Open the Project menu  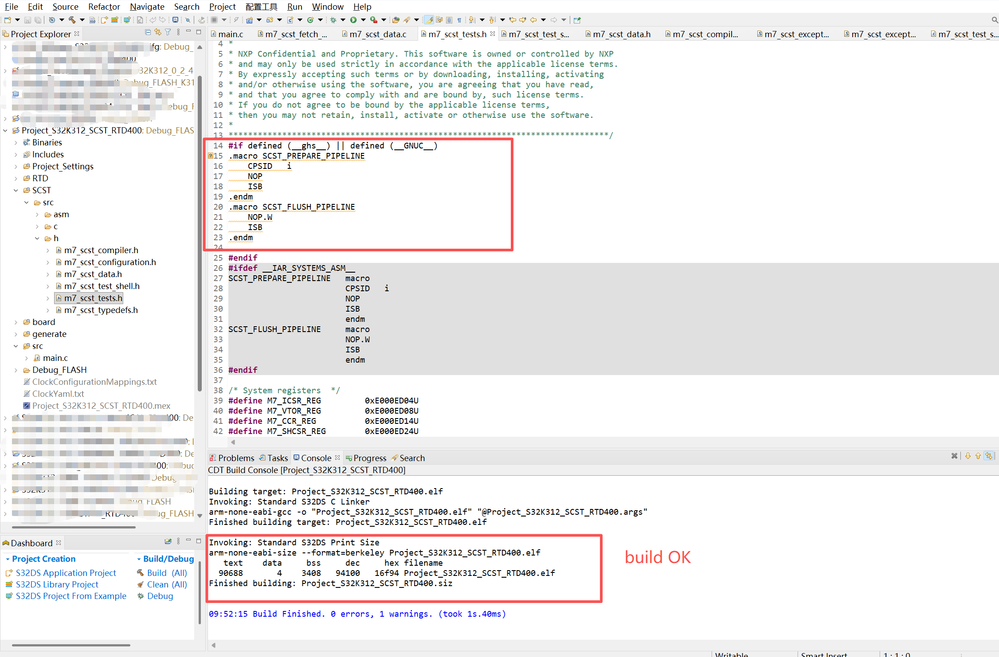[x=222, y=6]
